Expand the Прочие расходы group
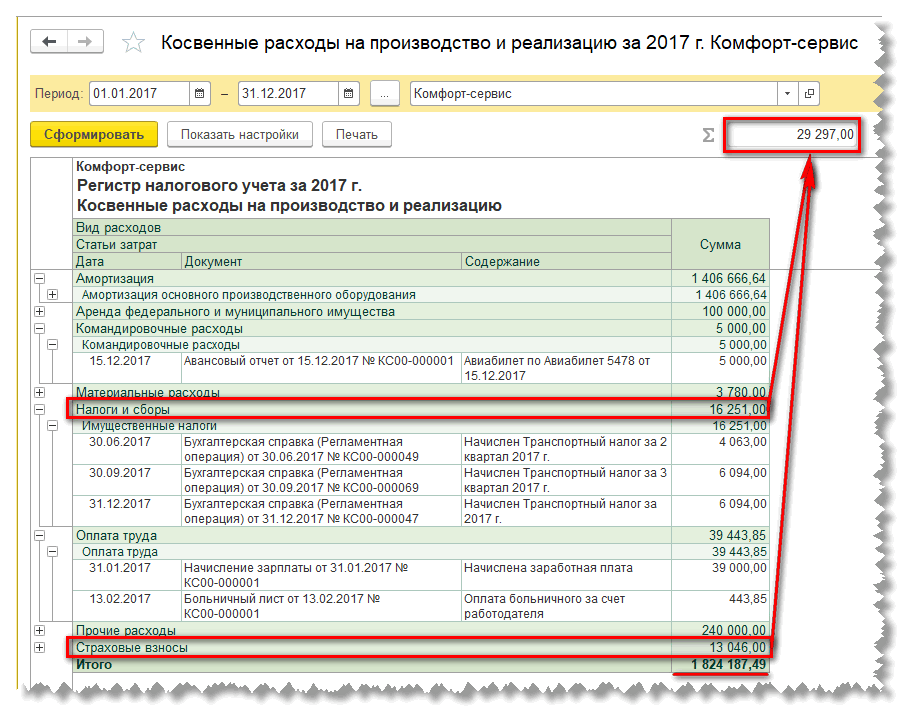908x716 pixels. click(40, 631)
